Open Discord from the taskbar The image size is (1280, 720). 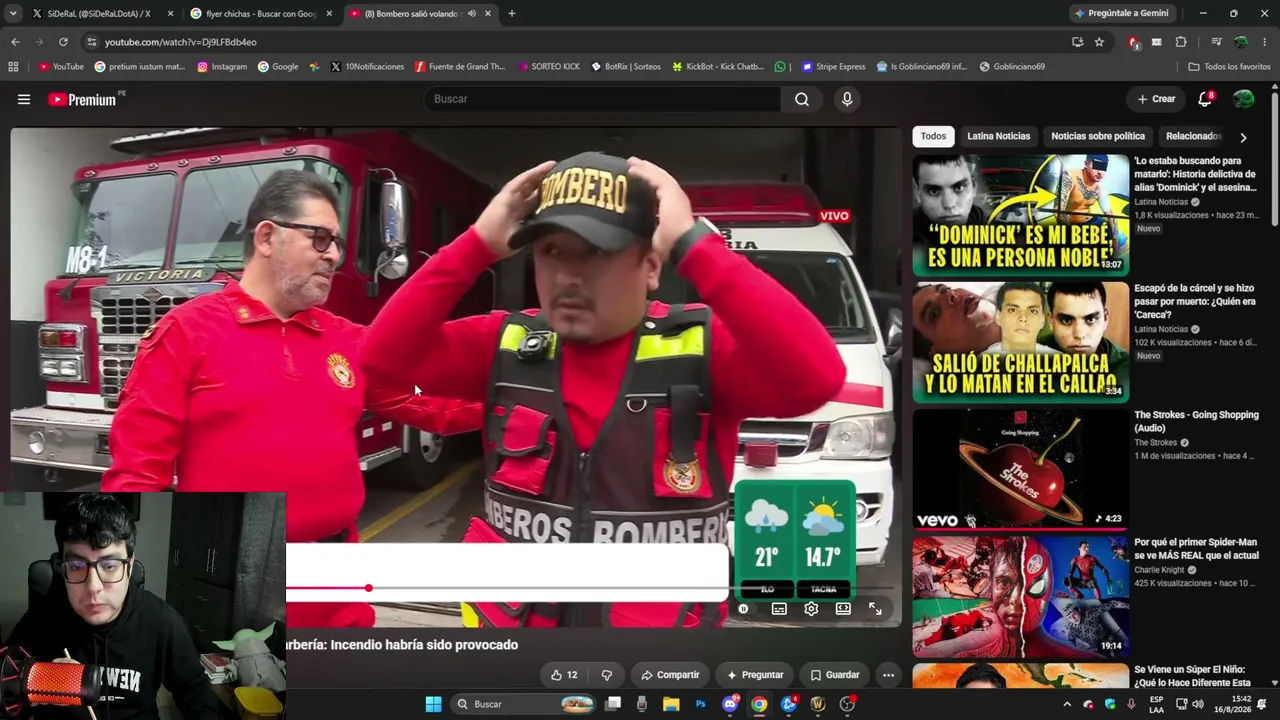click(x=730, y=704)
